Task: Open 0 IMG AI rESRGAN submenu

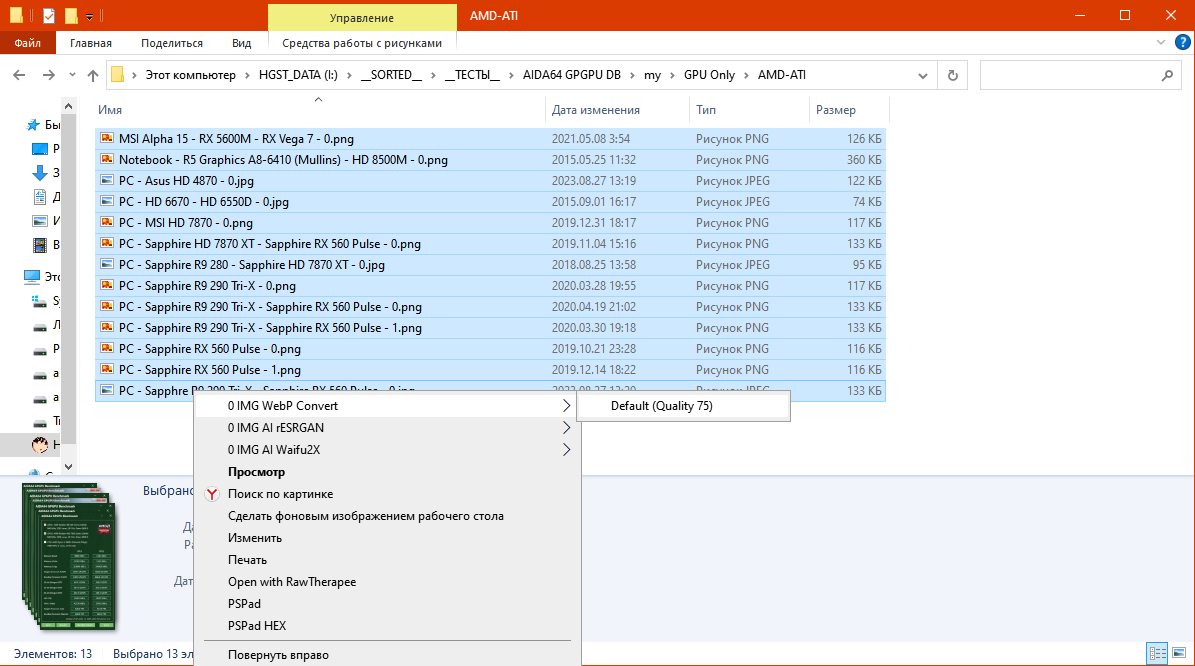Action: point(387,427)
